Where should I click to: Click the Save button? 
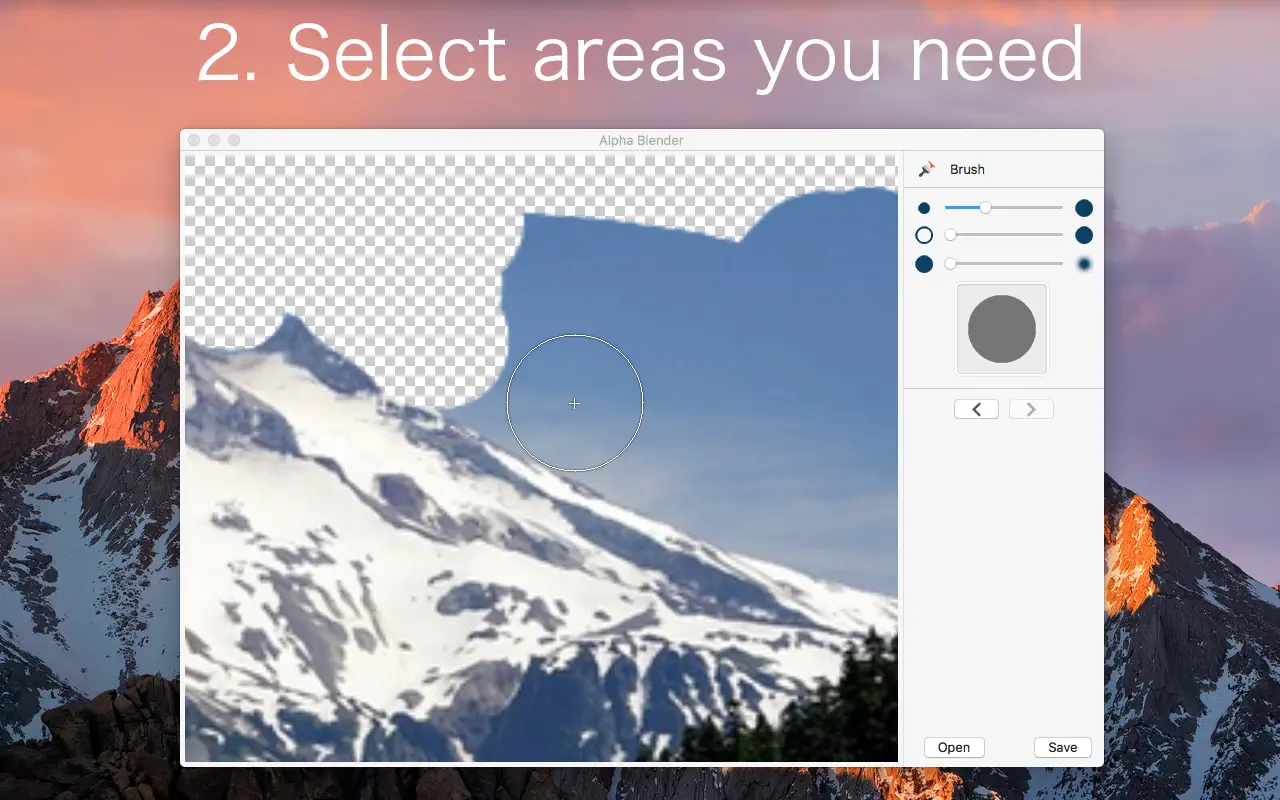(1062, 747)
